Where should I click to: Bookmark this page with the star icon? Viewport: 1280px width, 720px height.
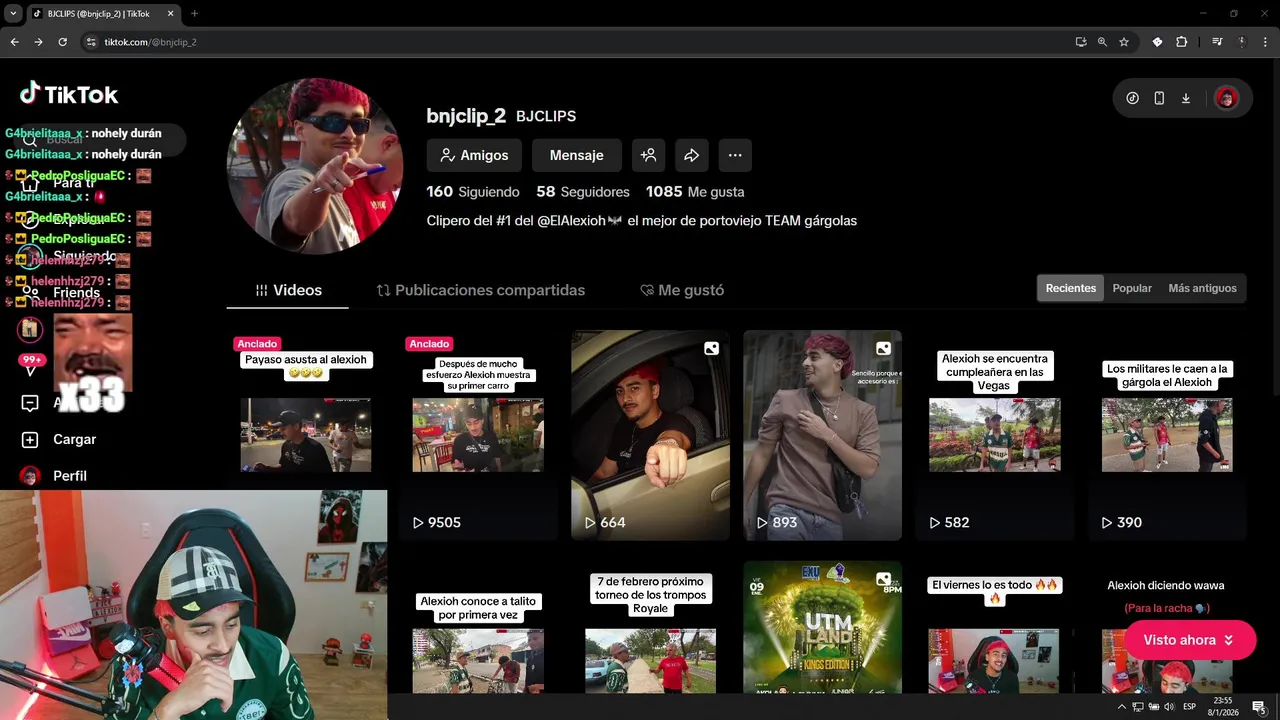[1124, 42]
